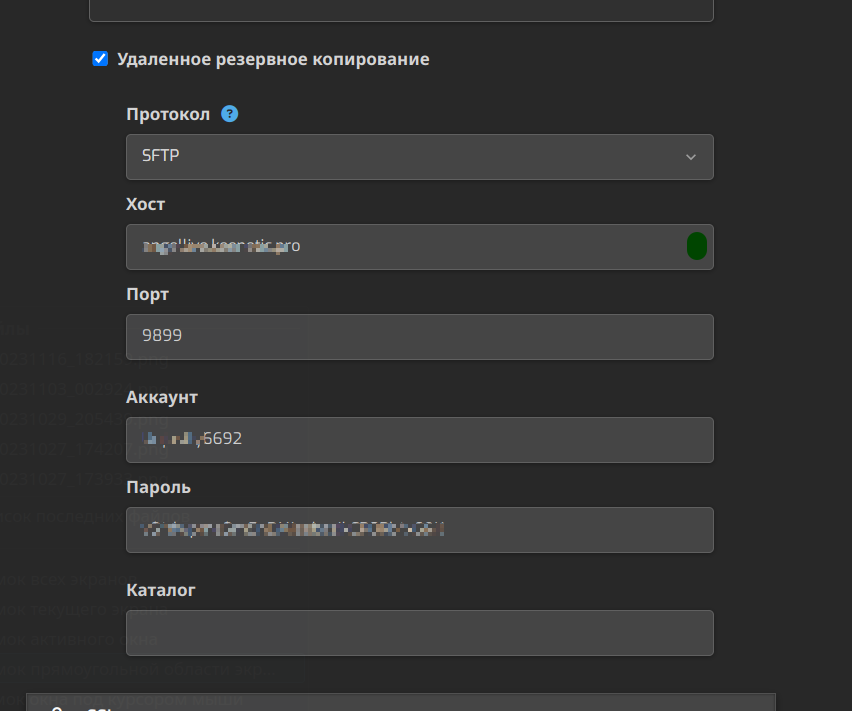Image resolution: width=852 pixels, height=711 pixels.
Task: Focus the empty Каталог input field
Action: coord(419,633)
